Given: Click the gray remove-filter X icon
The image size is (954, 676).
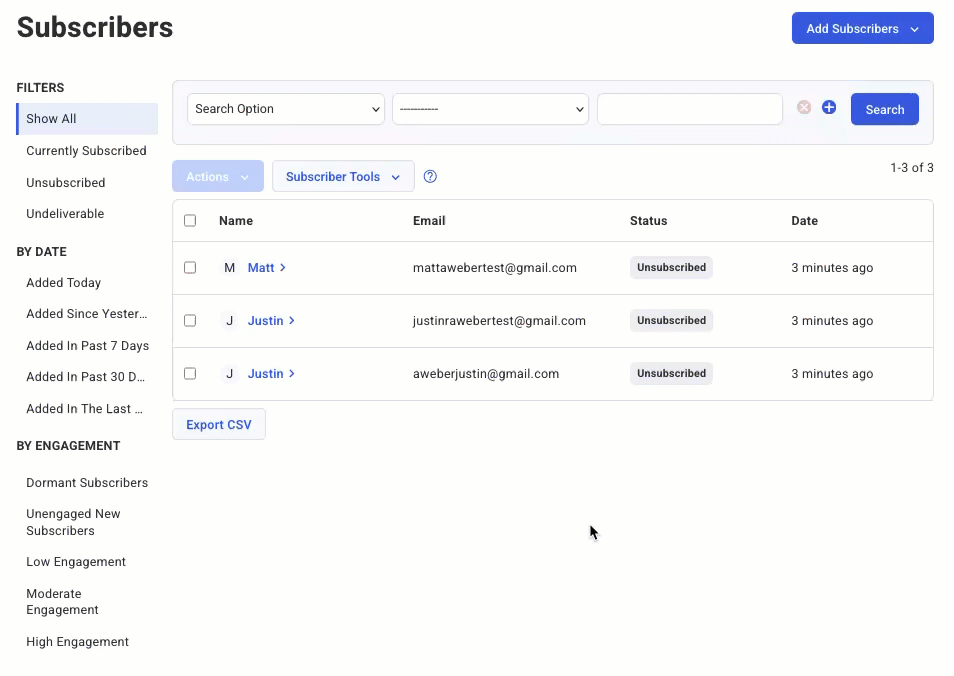Looking at the screenshot, I should (804, 108).
